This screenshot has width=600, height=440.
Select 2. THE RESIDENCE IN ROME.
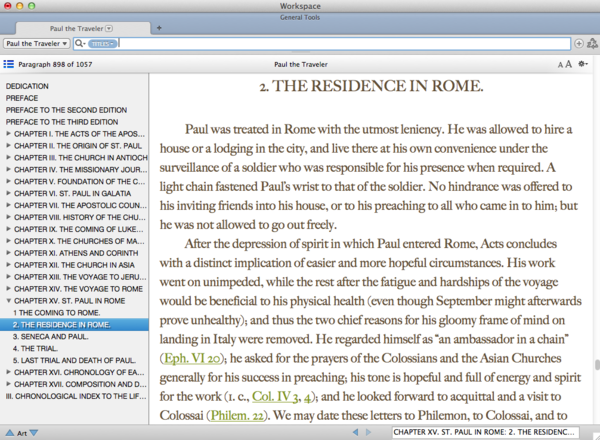(74, 324)
